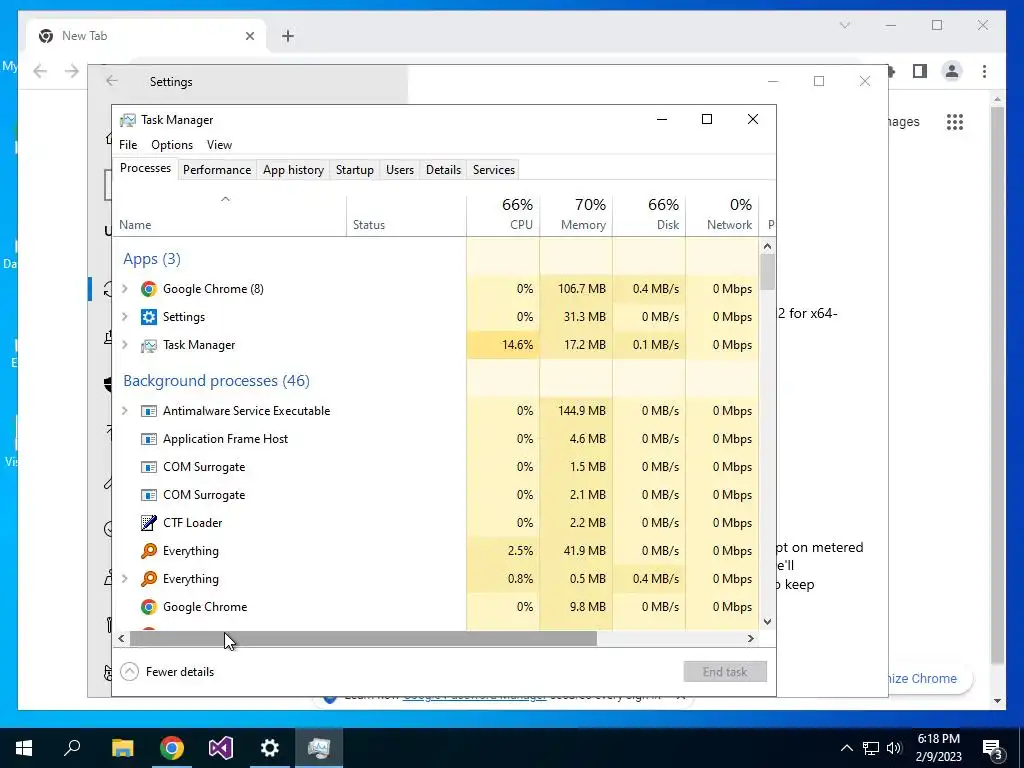Switch to the App history tab

point(293,170)
